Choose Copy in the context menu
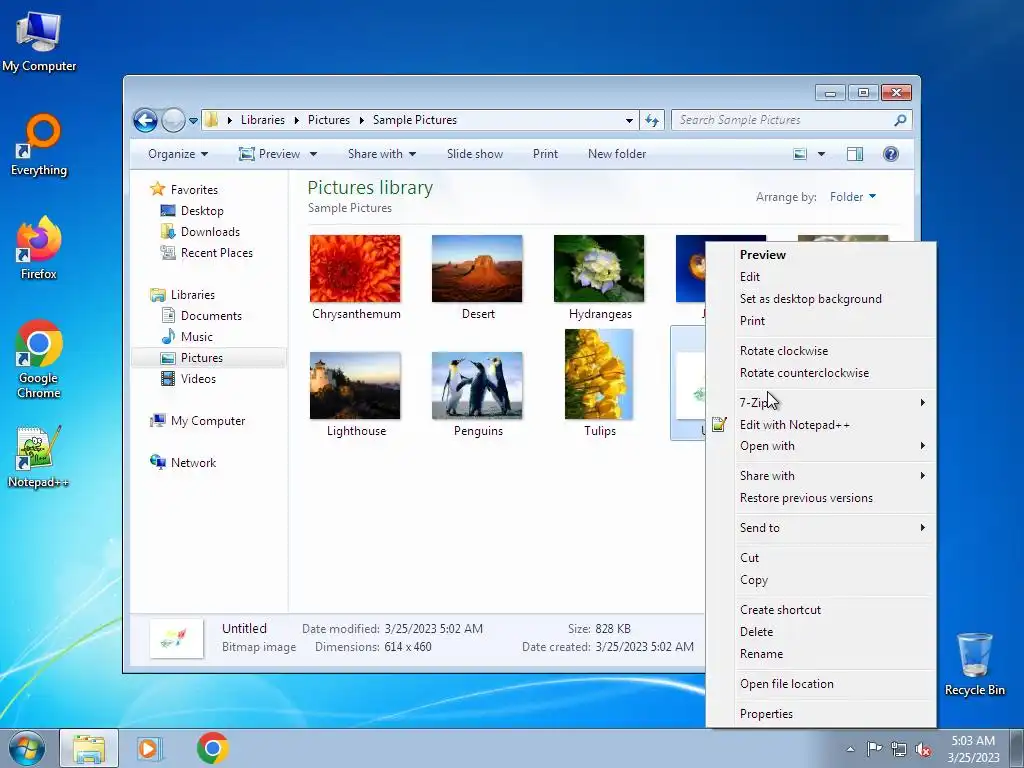1024x768 pixels. point(833,580)
